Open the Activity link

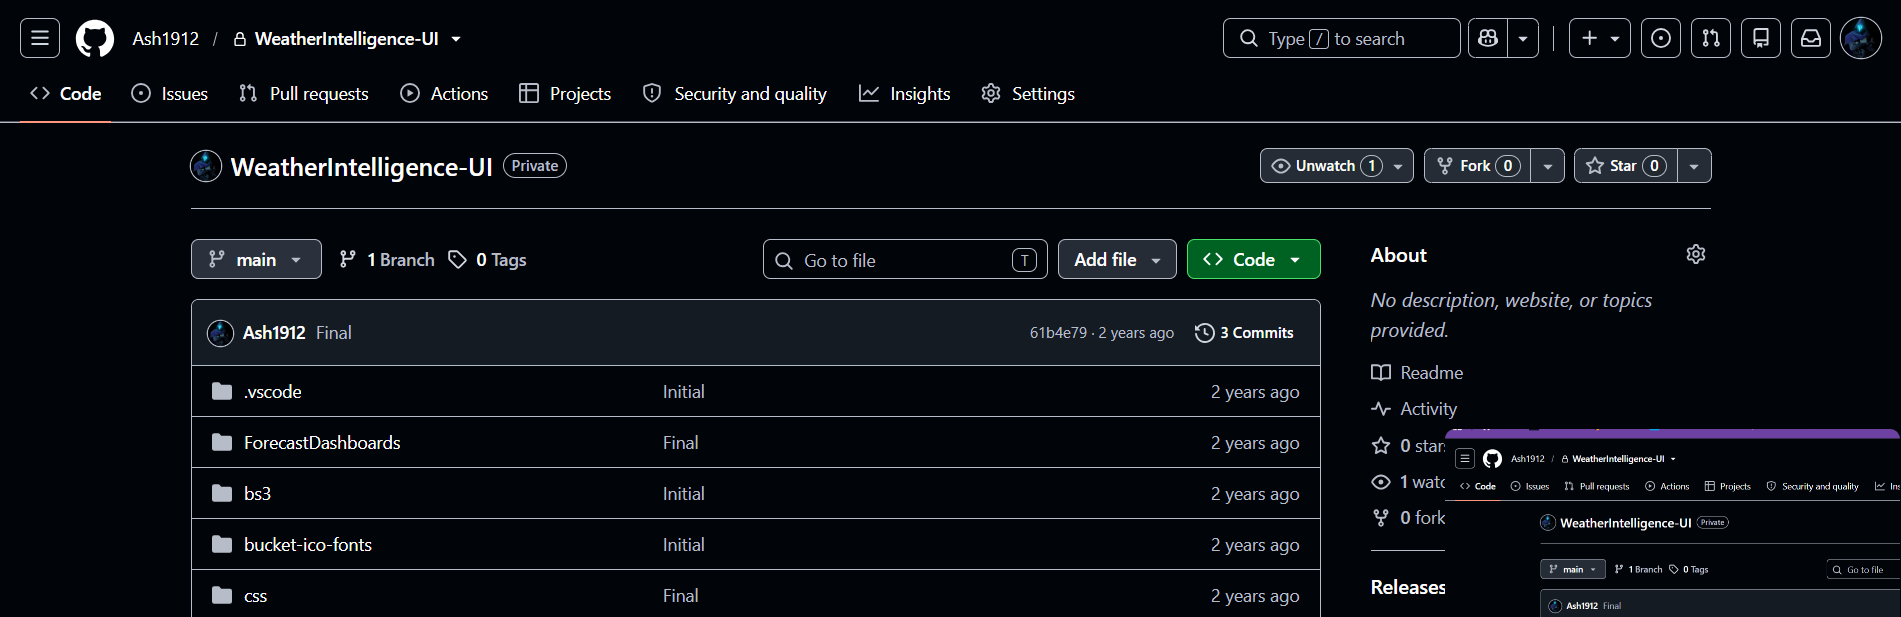coord(1414,409)
